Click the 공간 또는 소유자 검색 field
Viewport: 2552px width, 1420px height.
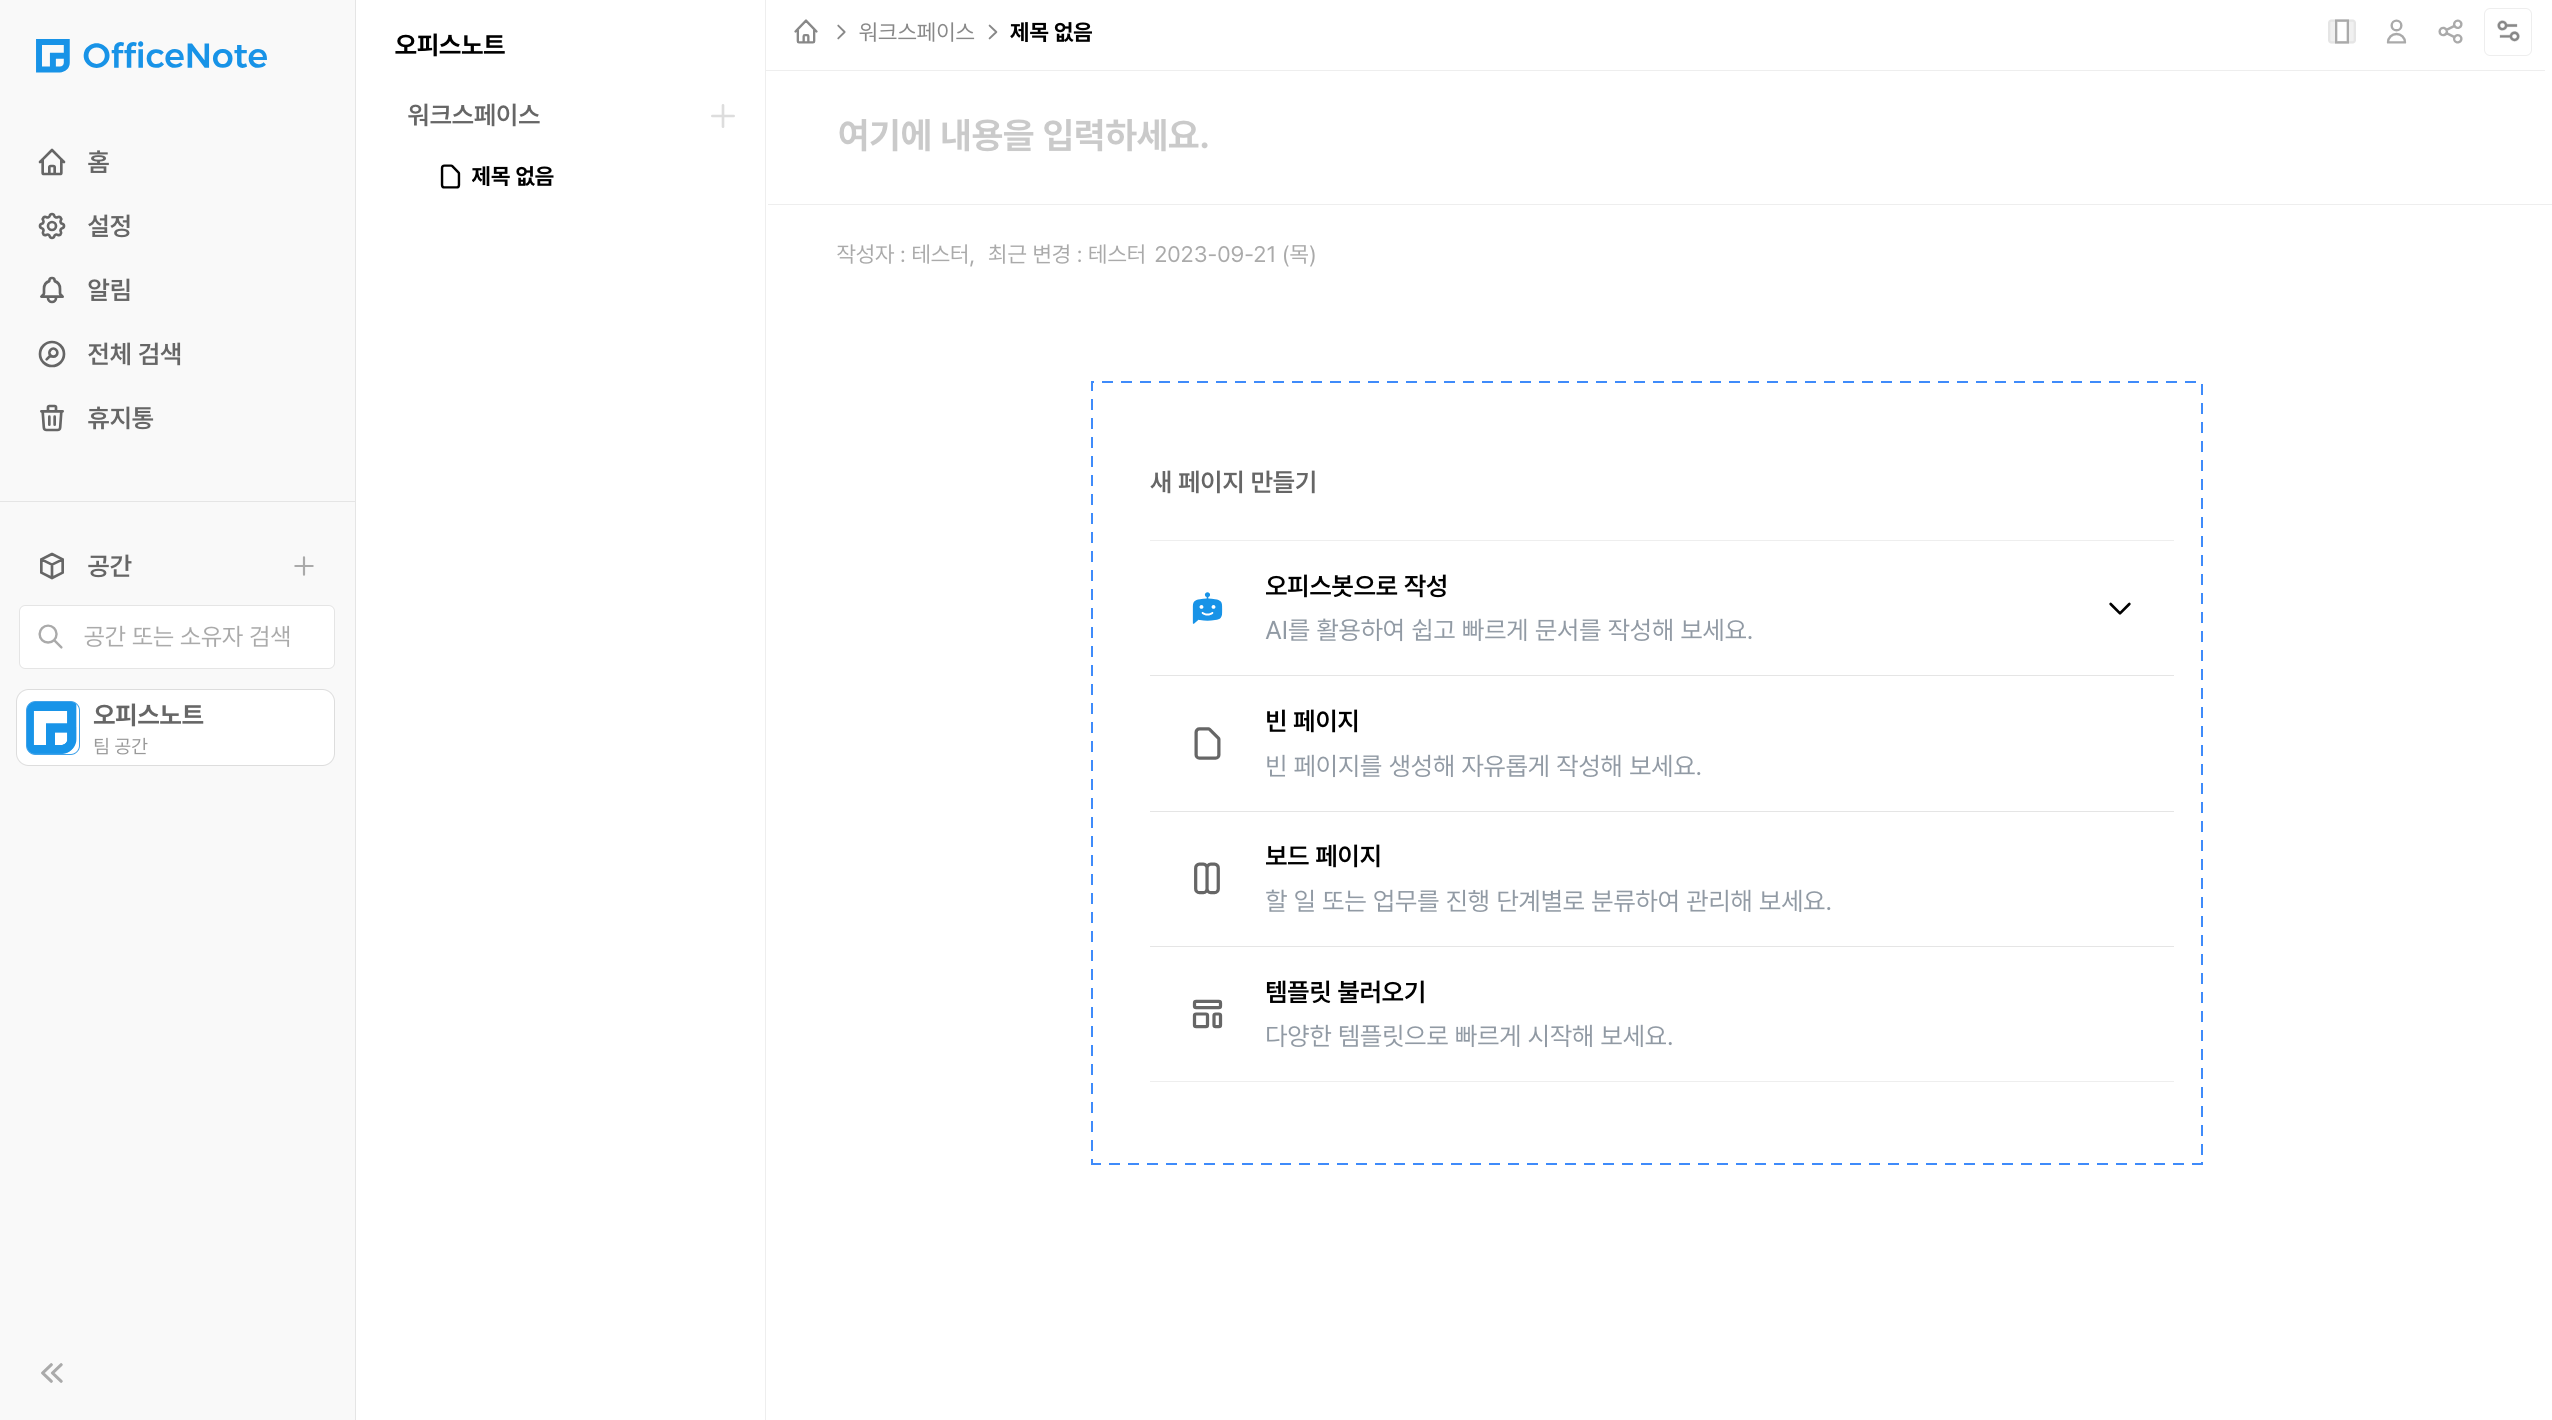pyautogui.click(x=187, y=636)
